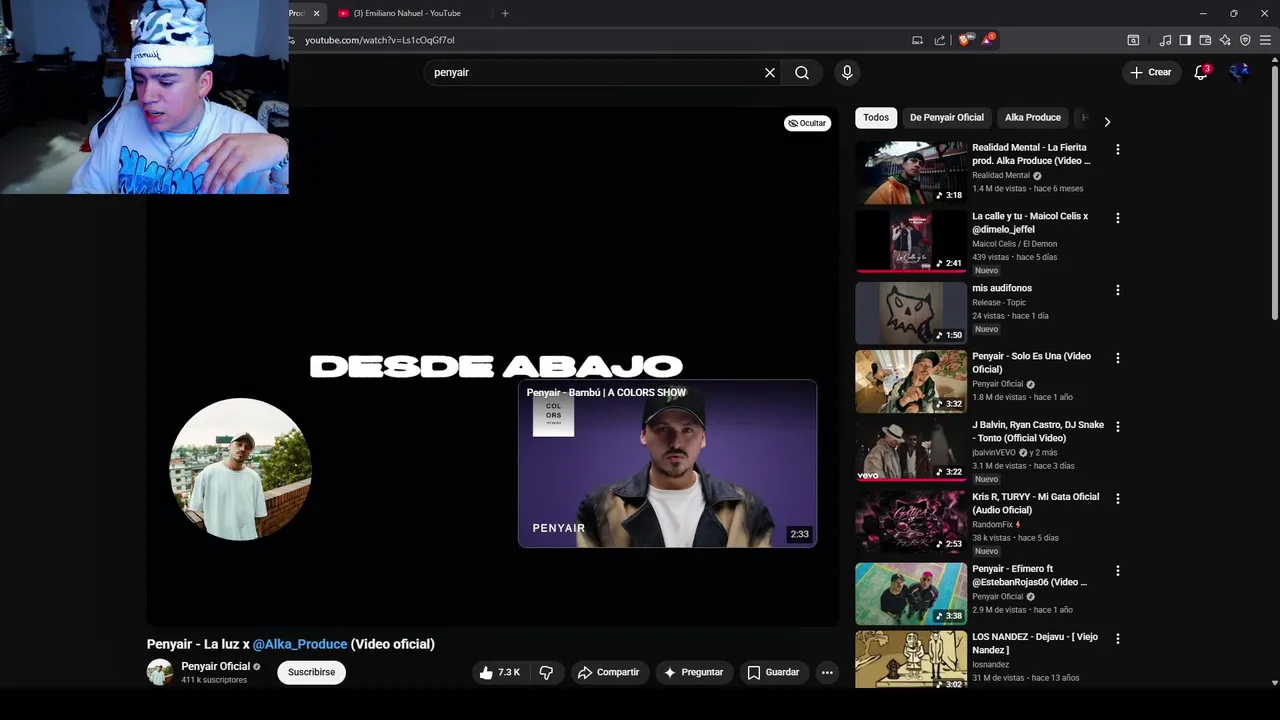
Task: Open Brave Rewards triangle icon
Action: click(x=988, y=40)
